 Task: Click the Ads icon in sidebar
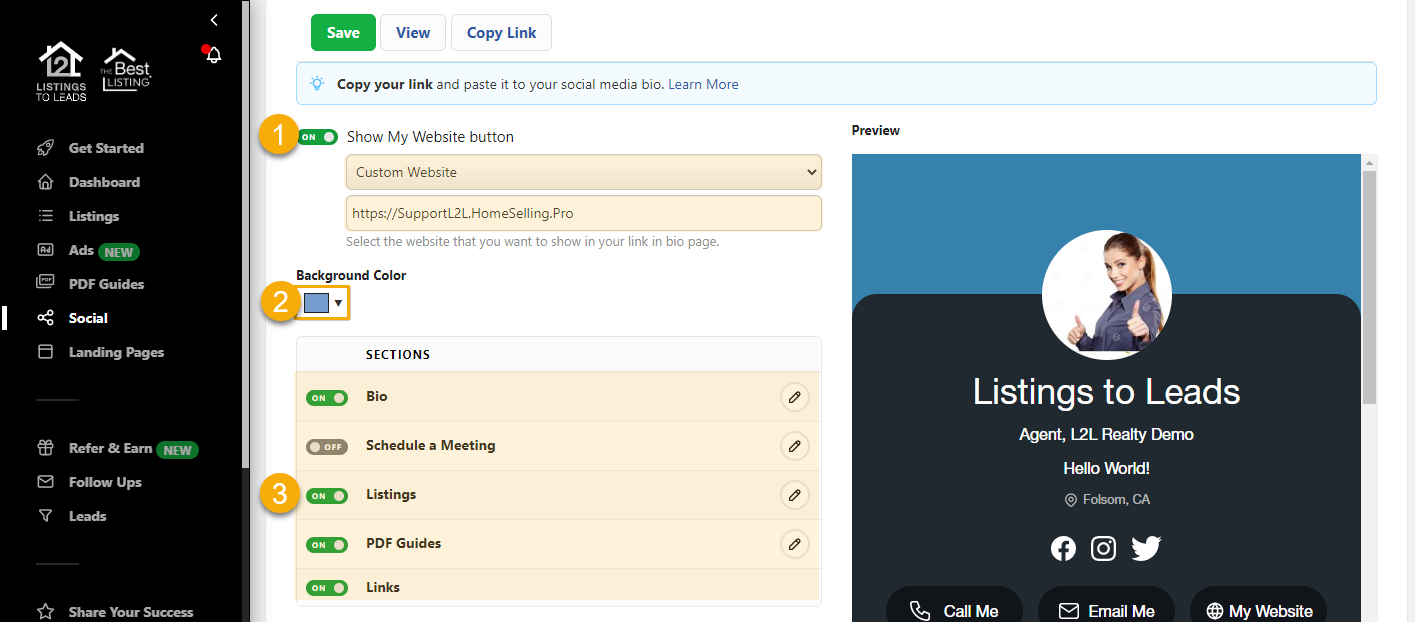[x=45, y=250]
